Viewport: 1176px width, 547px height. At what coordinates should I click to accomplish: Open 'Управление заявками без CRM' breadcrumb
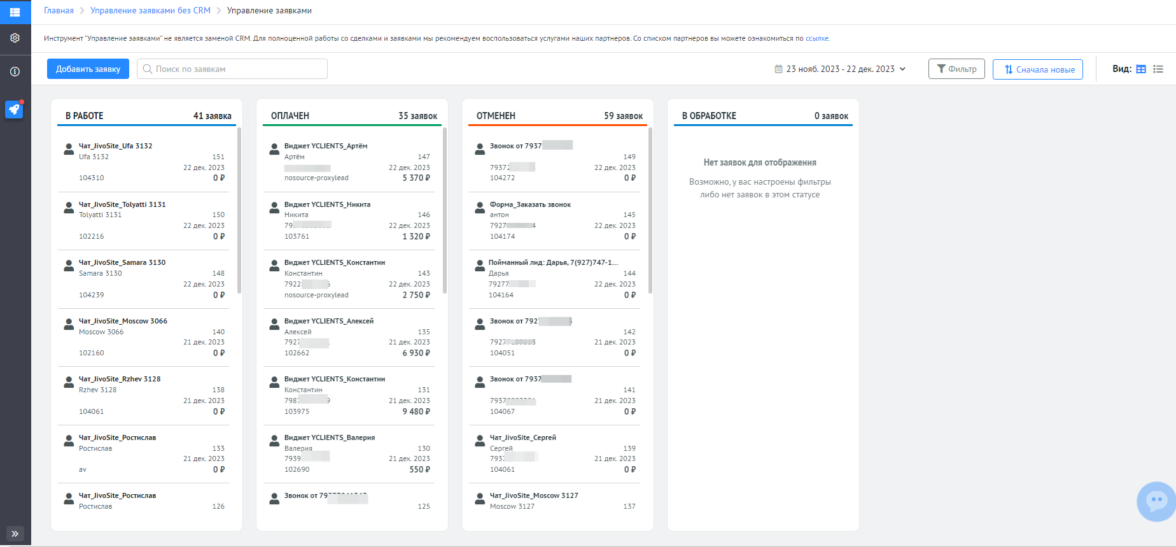click(149, 10)
